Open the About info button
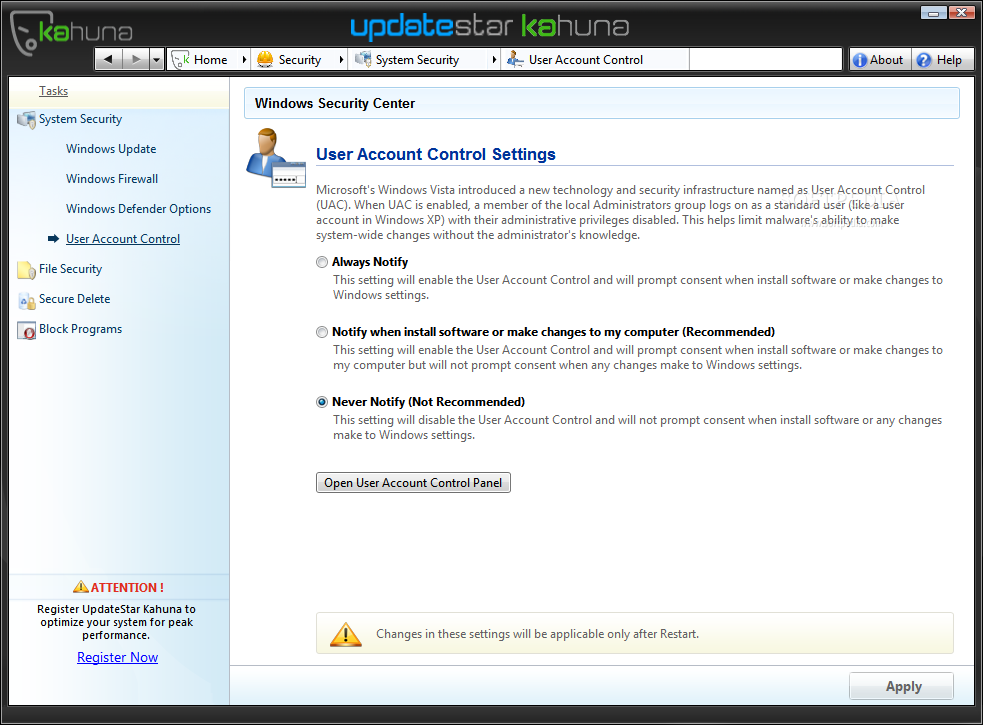This screenshot has width=983, height=725. point(880,60)
